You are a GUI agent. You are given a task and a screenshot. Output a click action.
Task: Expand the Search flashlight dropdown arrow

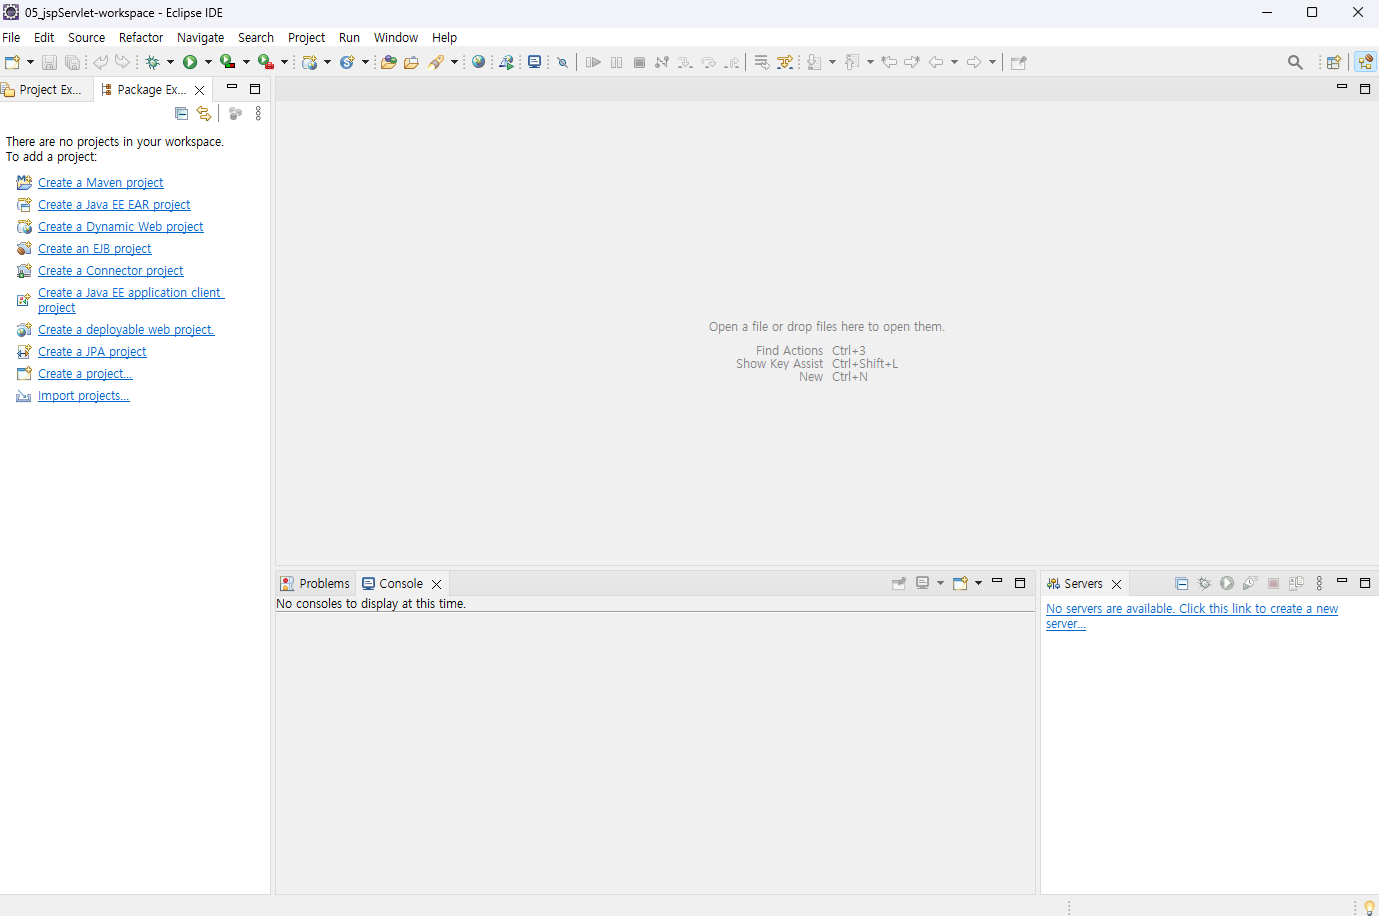pos(454,62)
